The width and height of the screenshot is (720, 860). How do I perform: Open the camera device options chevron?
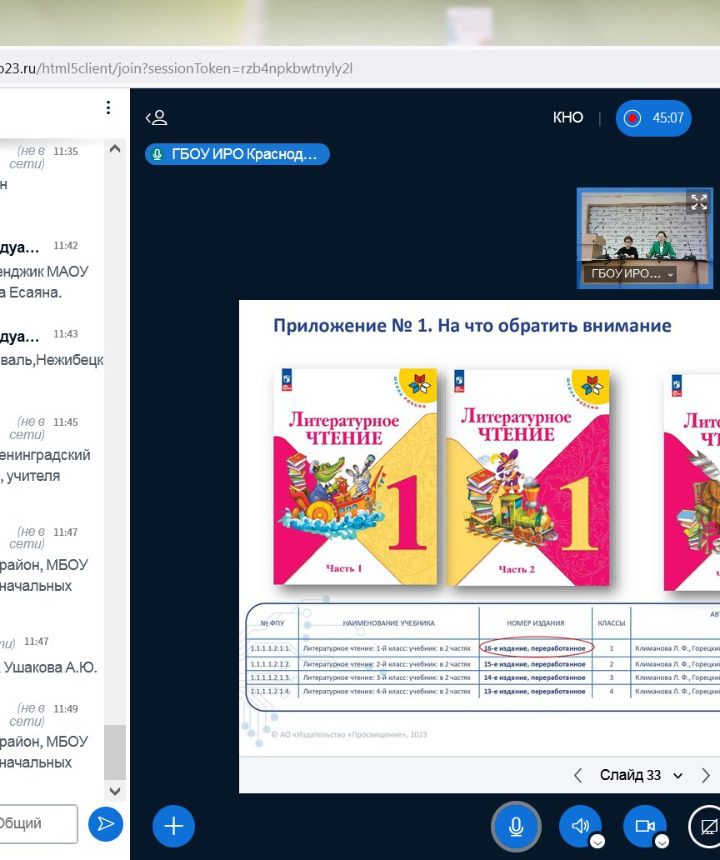coord(661,841)
